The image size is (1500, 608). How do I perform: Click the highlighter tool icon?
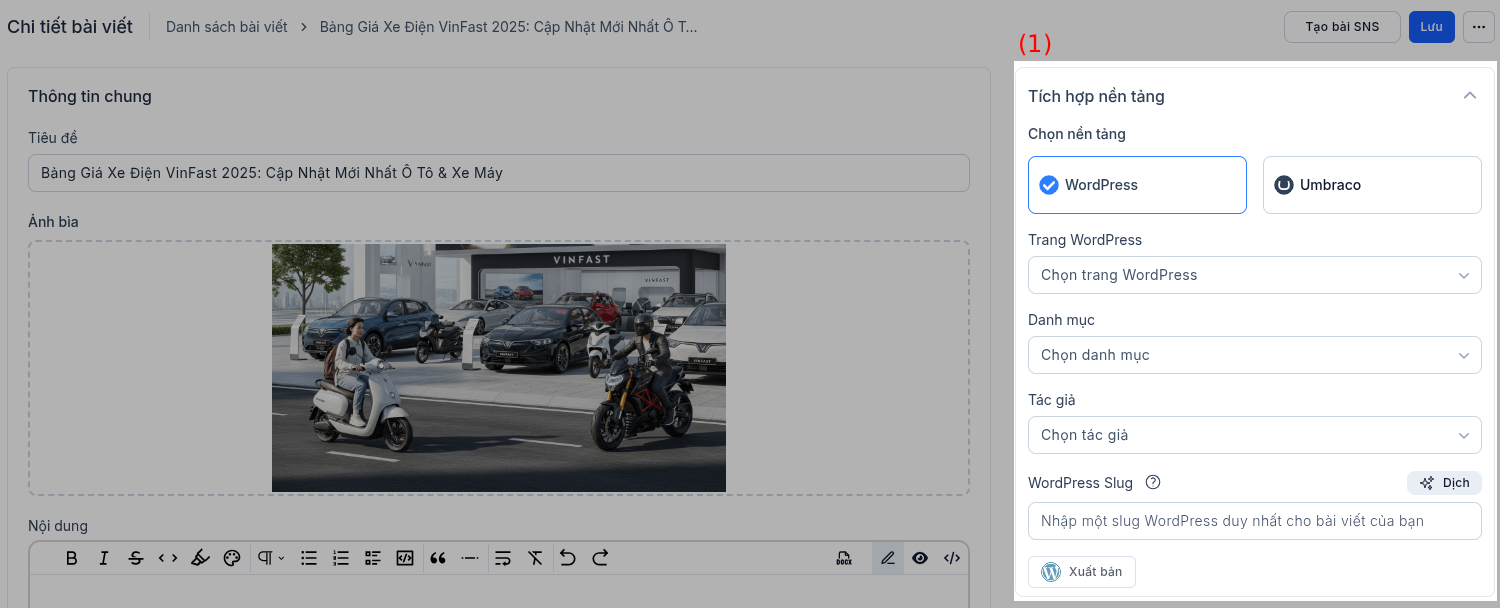tap(200, 558)
